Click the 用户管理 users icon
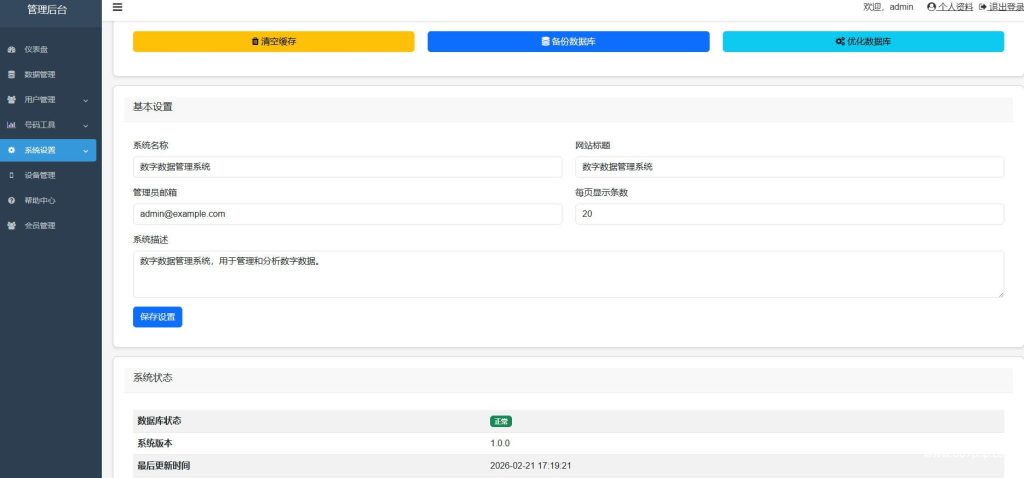Screen dimensions: 1024x478 coord(11,100)
